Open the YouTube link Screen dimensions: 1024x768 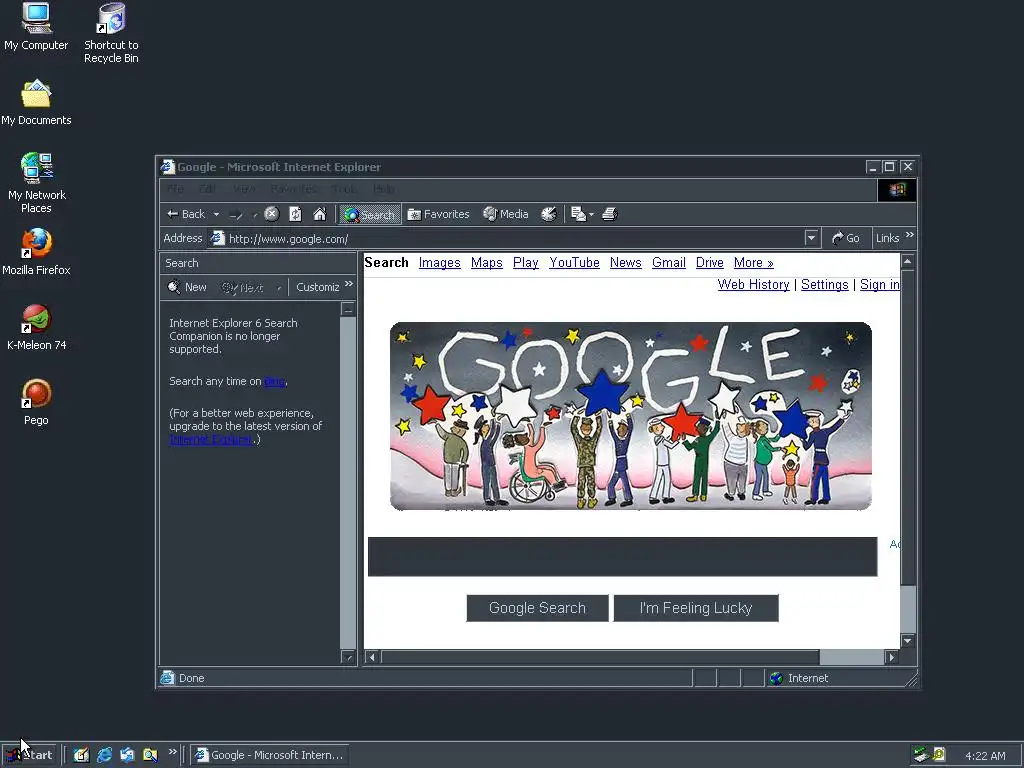574,263
